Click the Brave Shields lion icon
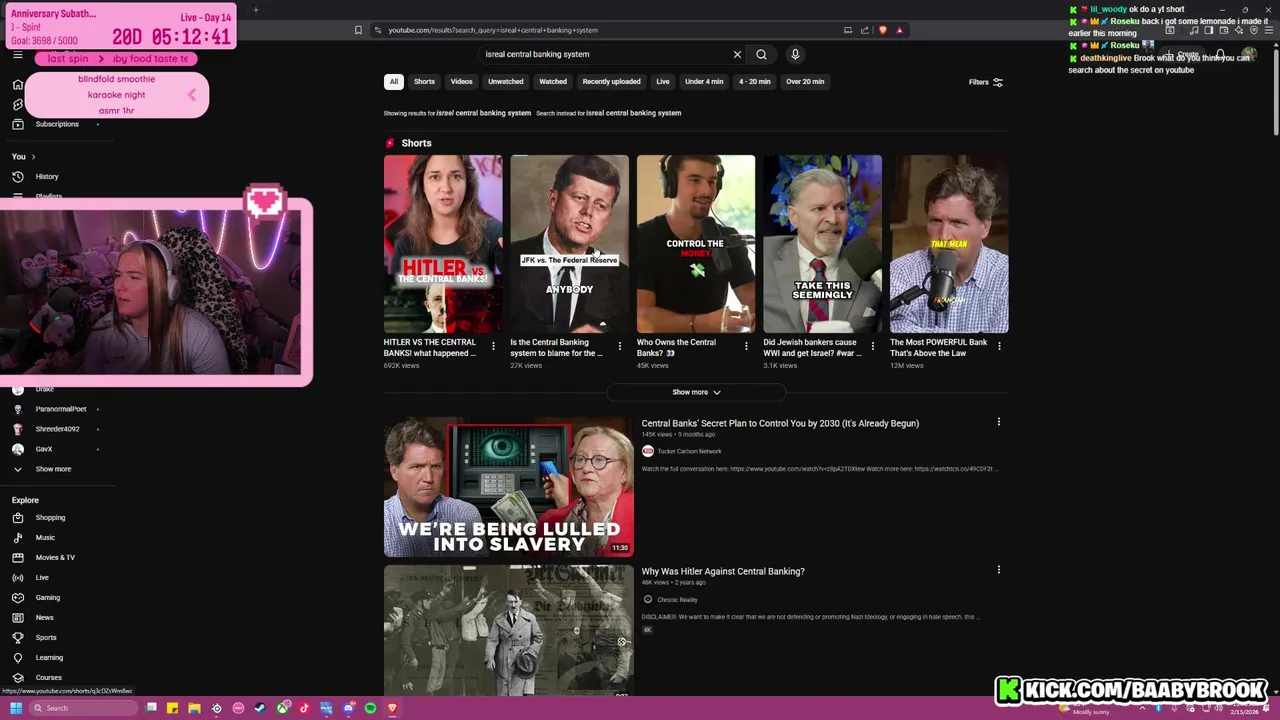Image resolution: width=1280 pixels, height=720 pixels. 882,30
